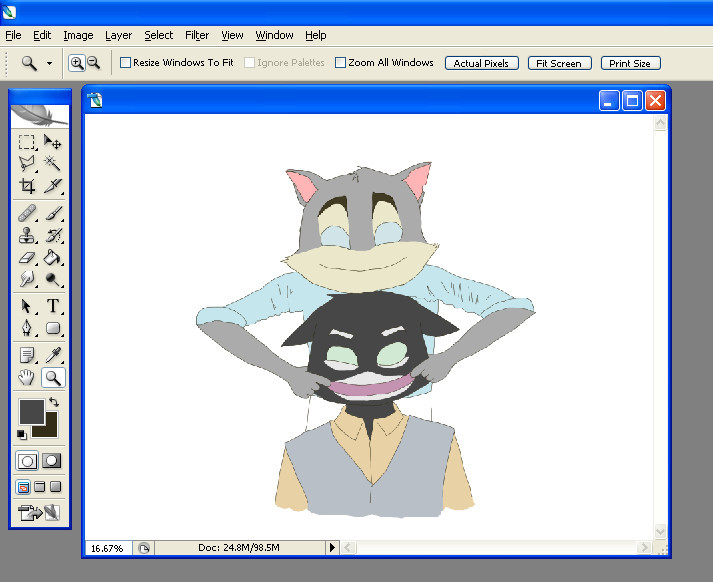This screenshot has width=713, height=582.
Task: Open the Help menu
Action: click(x=316, y=35)
